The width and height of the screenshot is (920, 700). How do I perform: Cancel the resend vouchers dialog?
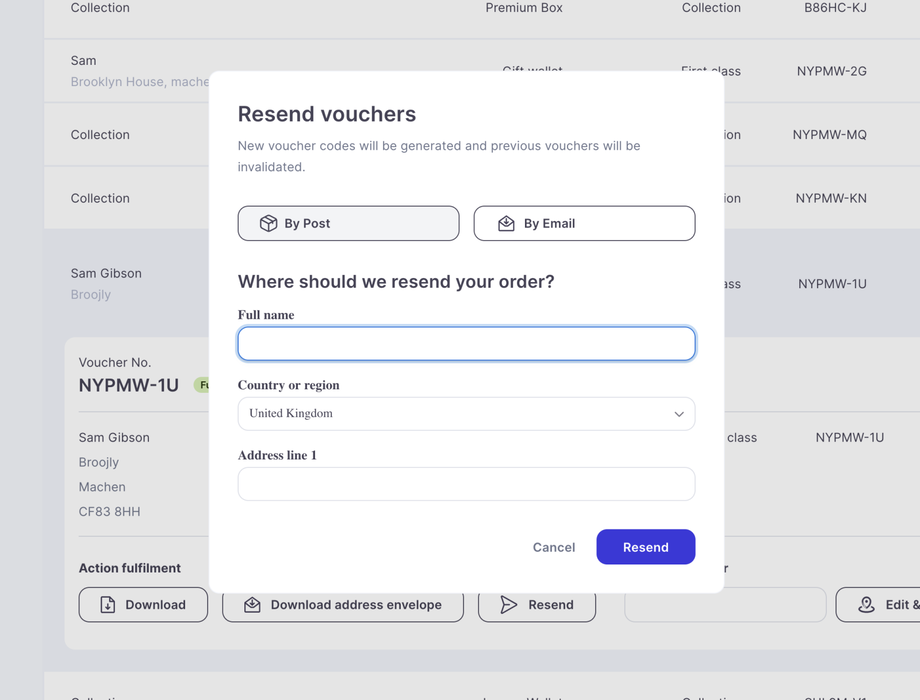pos(554,547)
